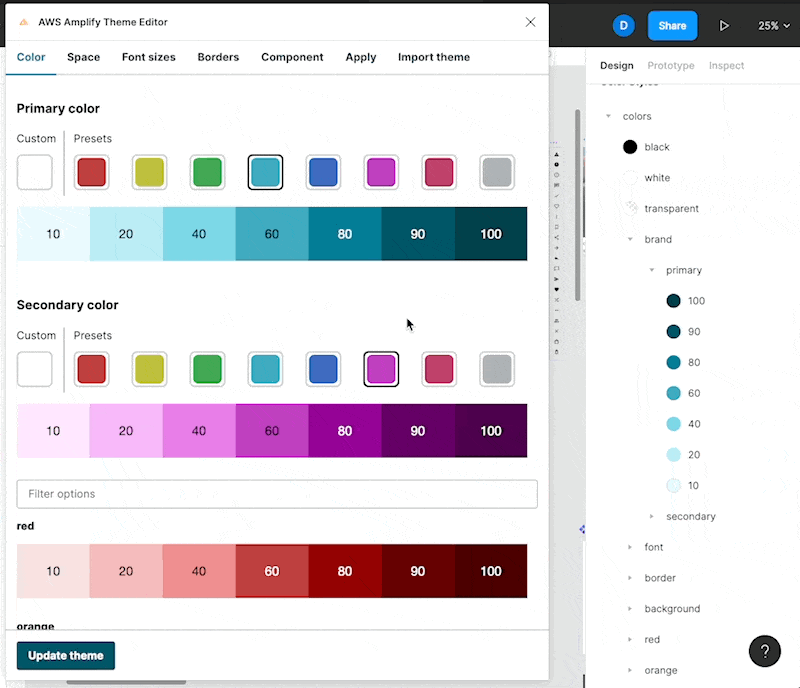The width and height of the screenshot is (800, 688).
Task: Select the purple primary preset
Action: coord(381,172)
